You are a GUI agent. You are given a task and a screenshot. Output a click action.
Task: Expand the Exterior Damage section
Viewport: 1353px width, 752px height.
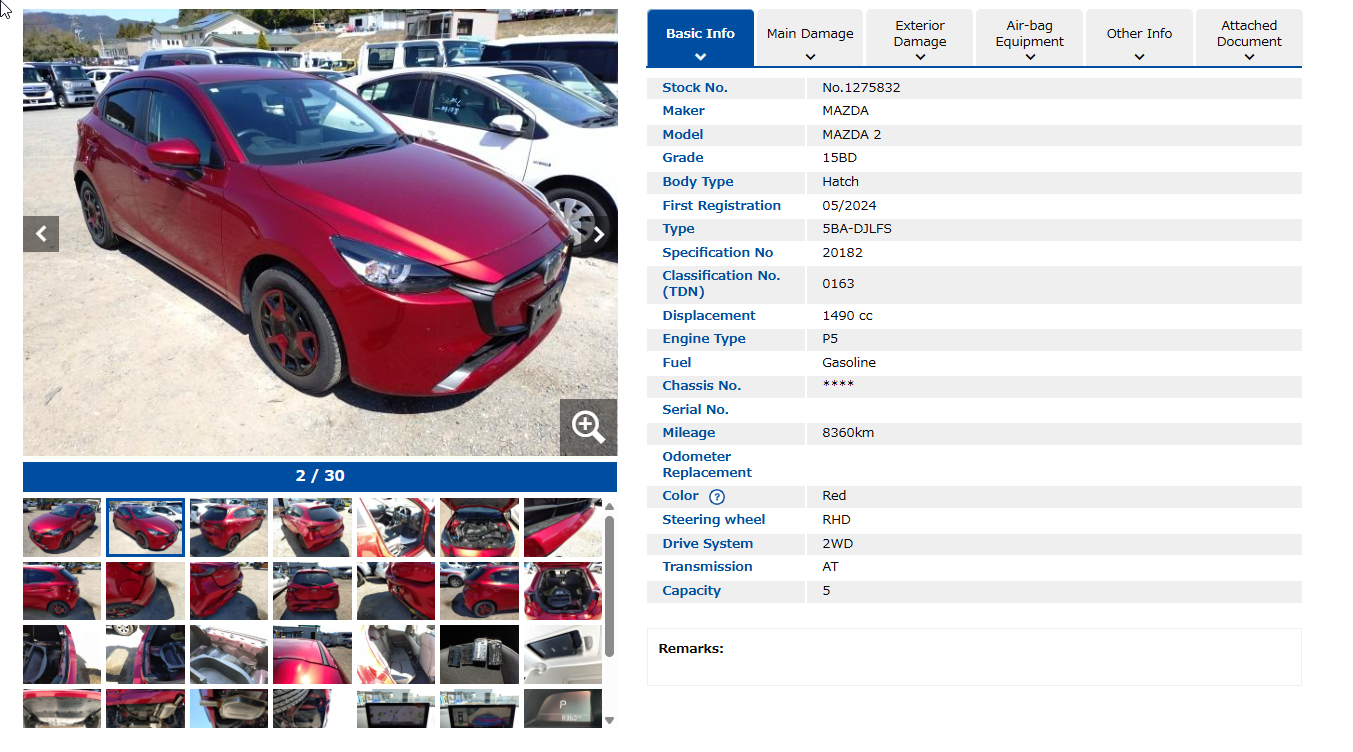point(919,39)
